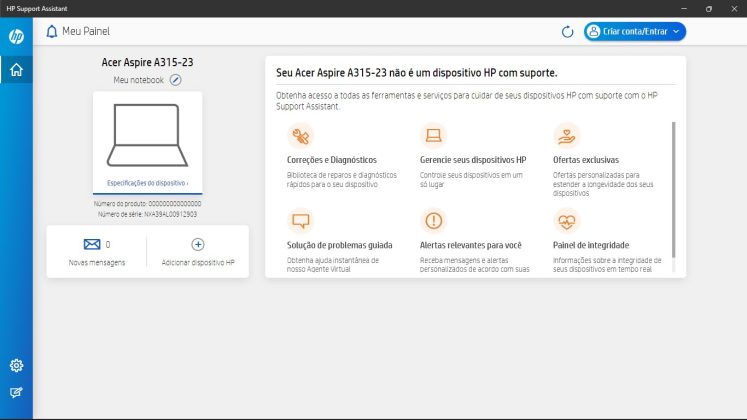Click the Correções e Diagnósticos wrench icon
The height and width of the screenshot is (420, 747).
coord(301,136)
